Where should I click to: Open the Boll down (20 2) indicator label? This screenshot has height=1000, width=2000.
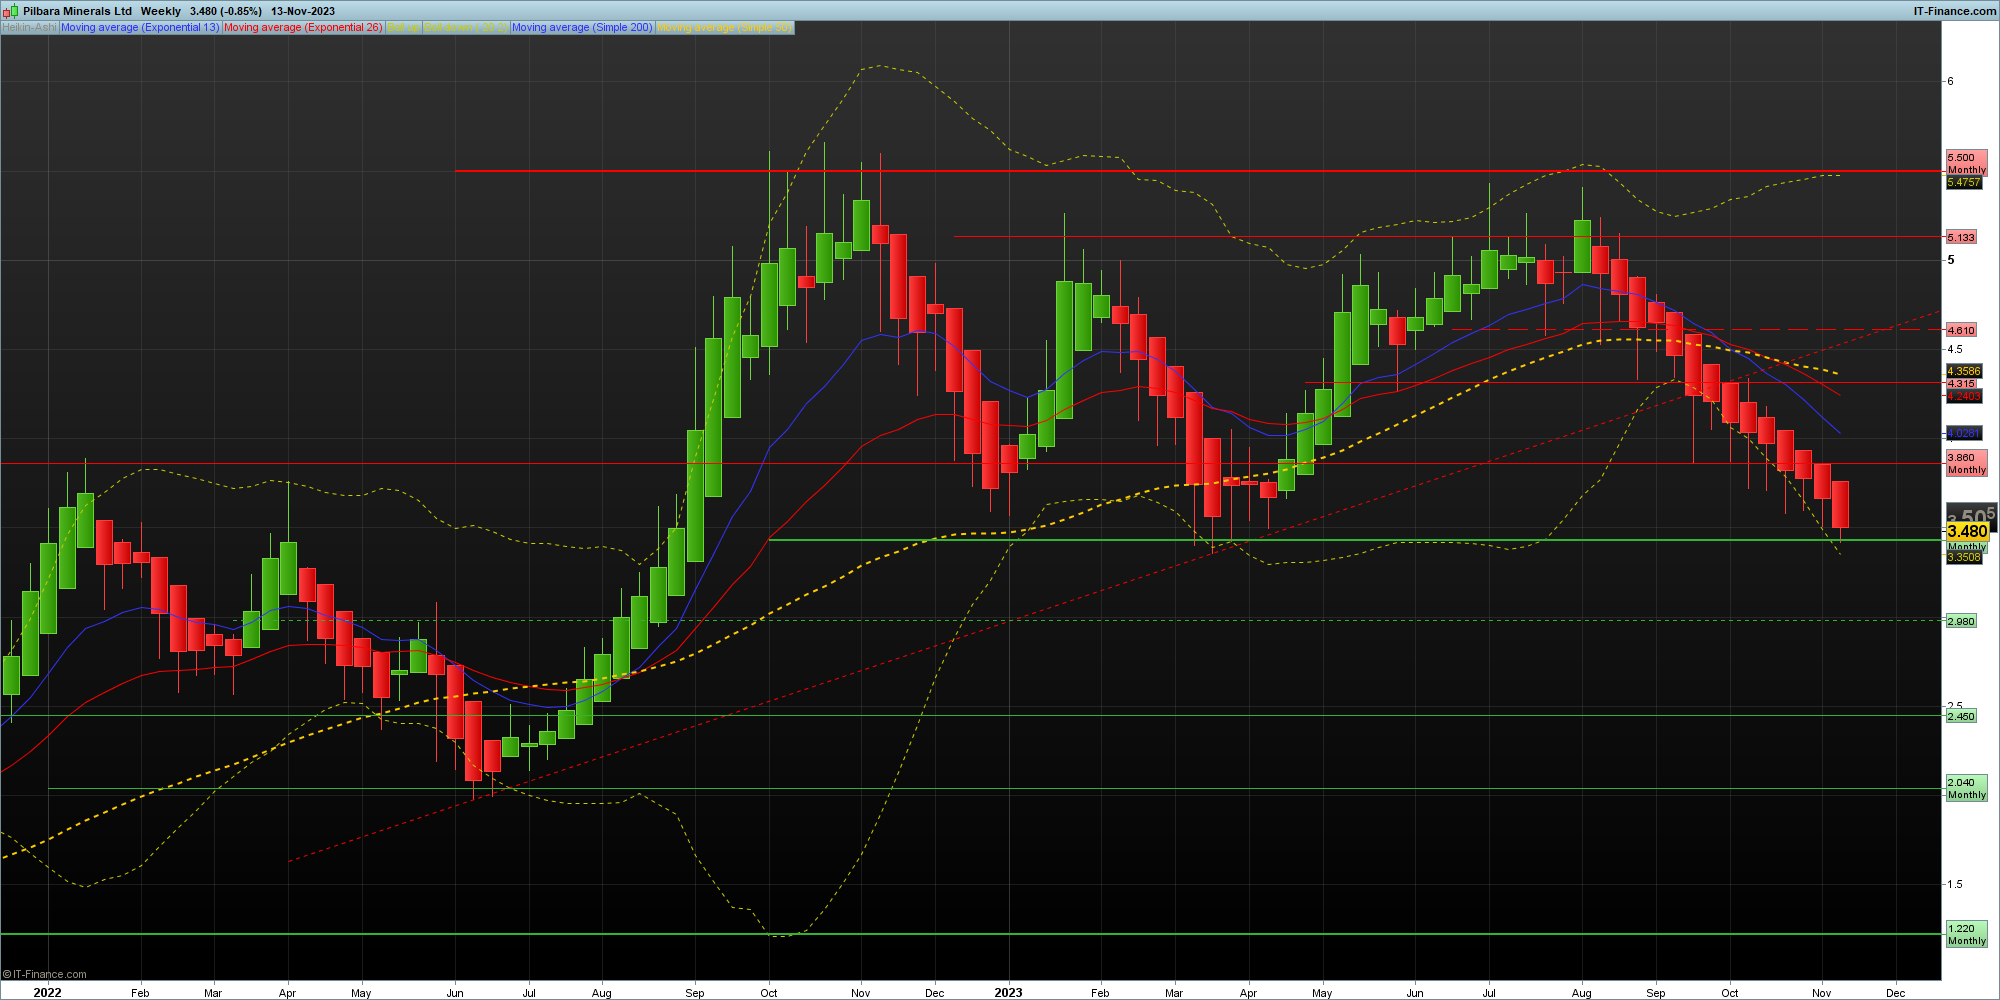tap(466, 28)
